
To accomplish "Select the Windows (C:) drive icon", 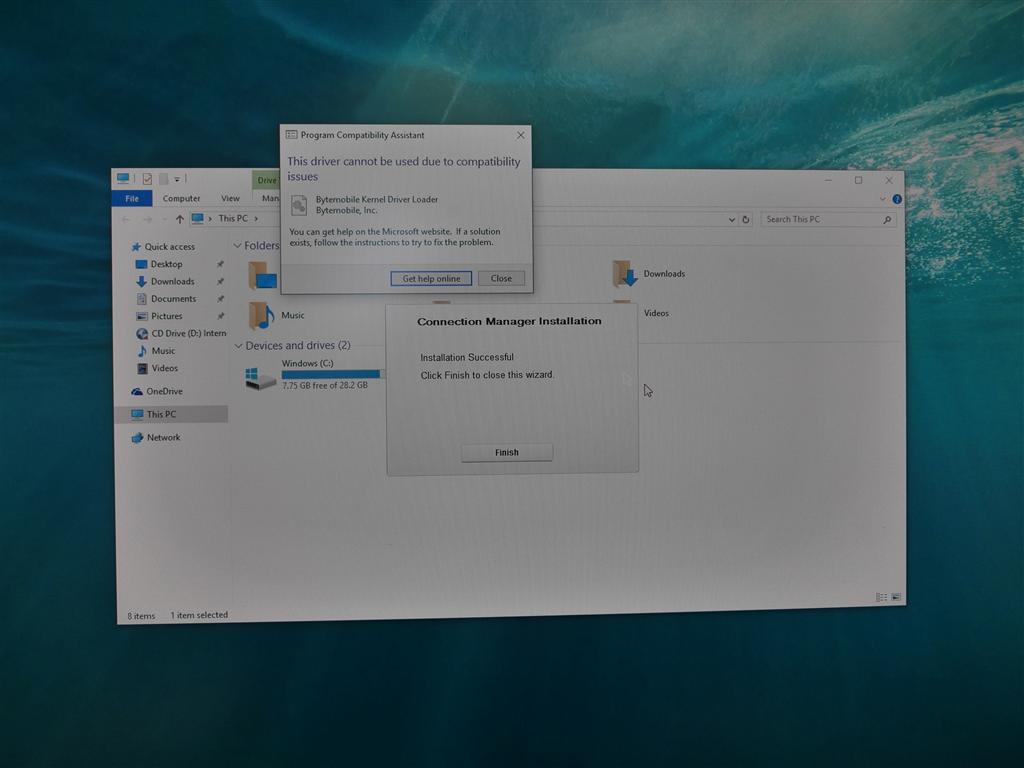I will click(260, 378).
